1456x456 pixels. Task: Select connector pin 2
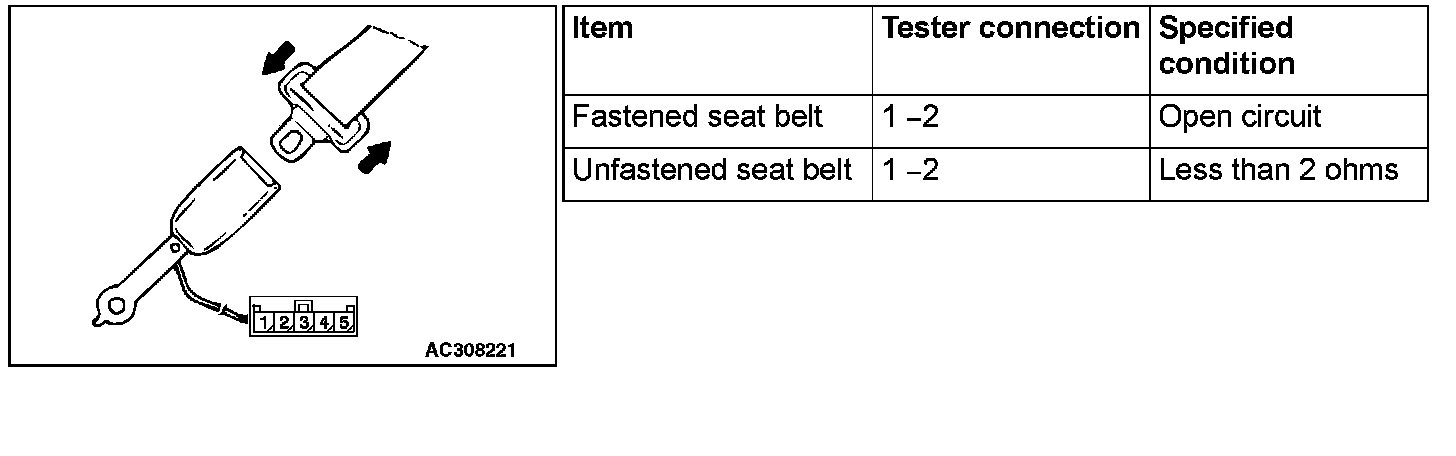point(284,322)
